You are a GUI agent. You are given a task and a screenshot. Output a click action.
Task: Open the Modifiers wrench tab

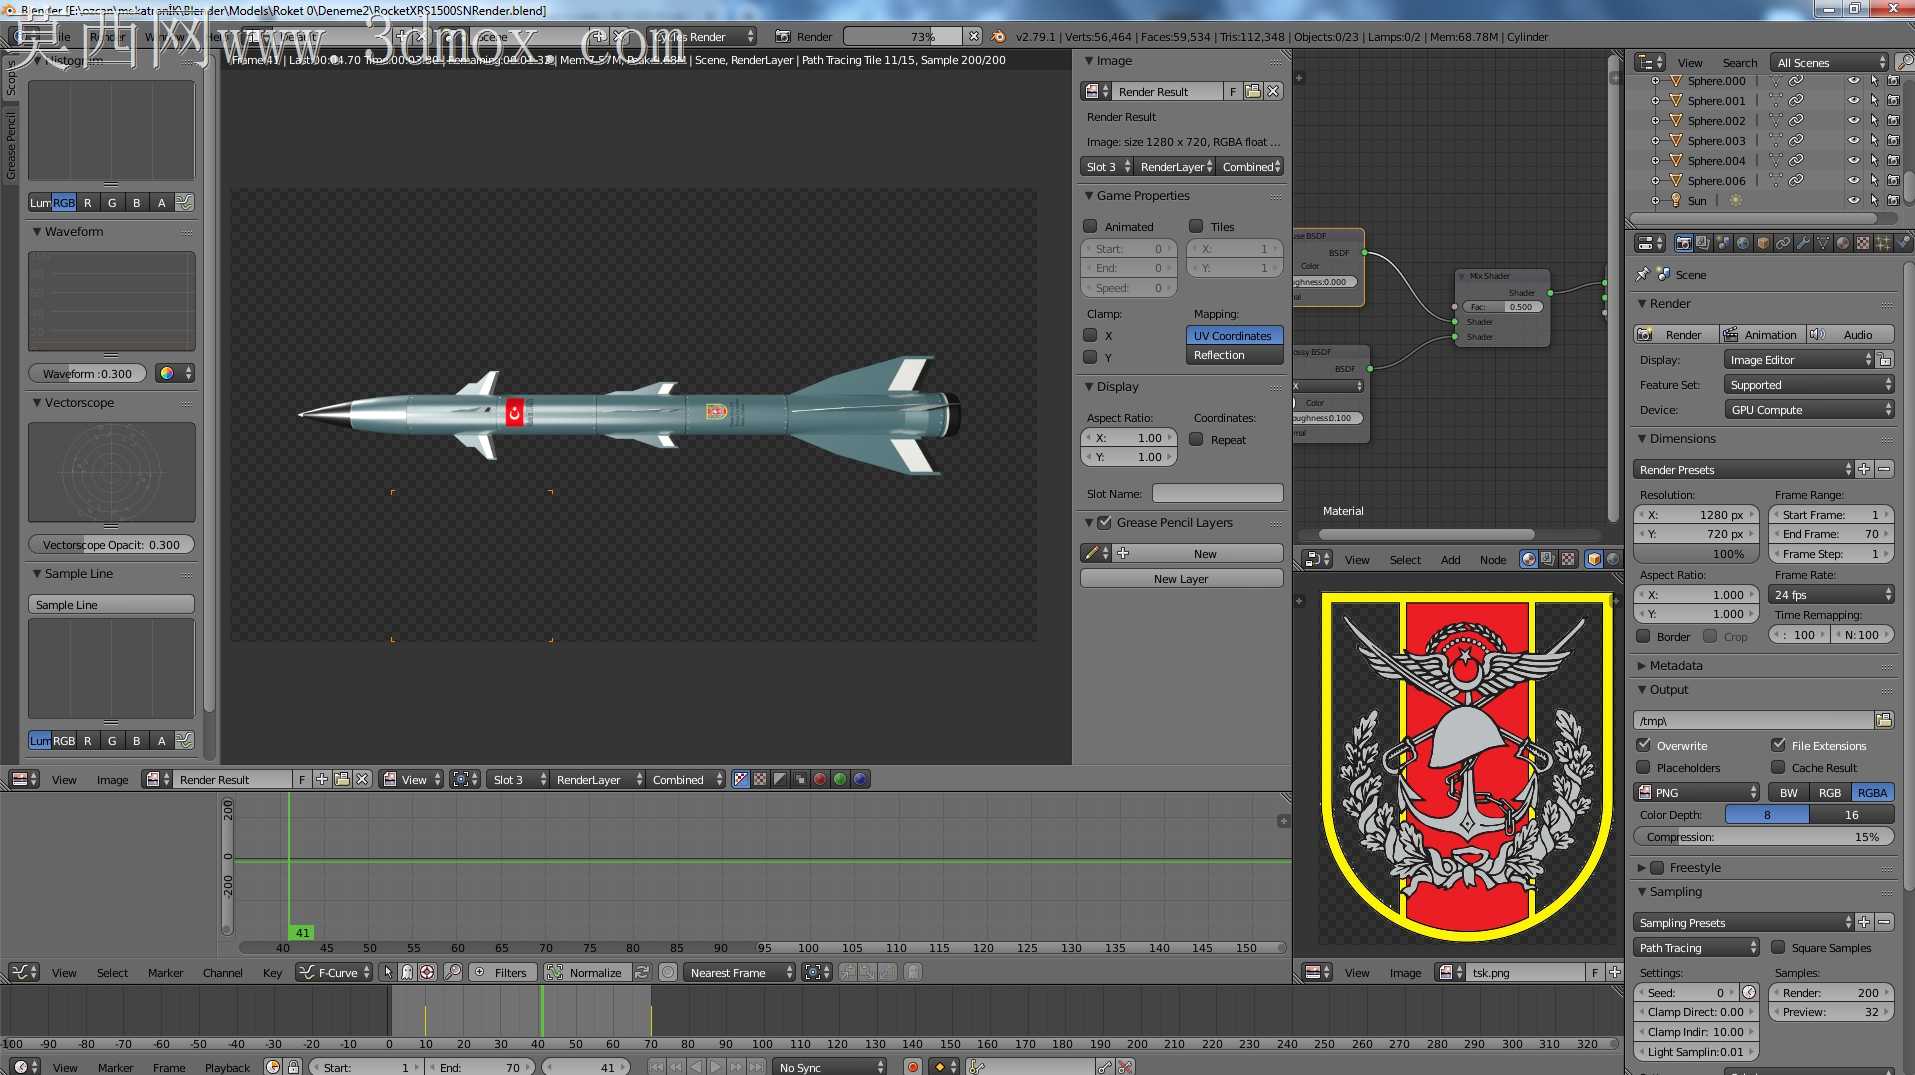point(1803,243)
